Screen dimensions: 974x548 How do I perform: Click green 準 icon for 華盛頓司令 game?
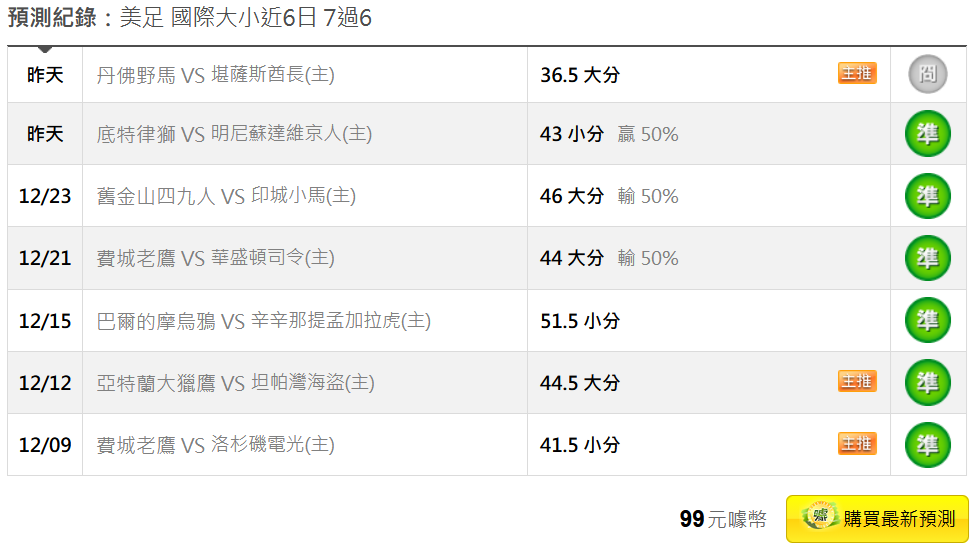tap(927, 258)
